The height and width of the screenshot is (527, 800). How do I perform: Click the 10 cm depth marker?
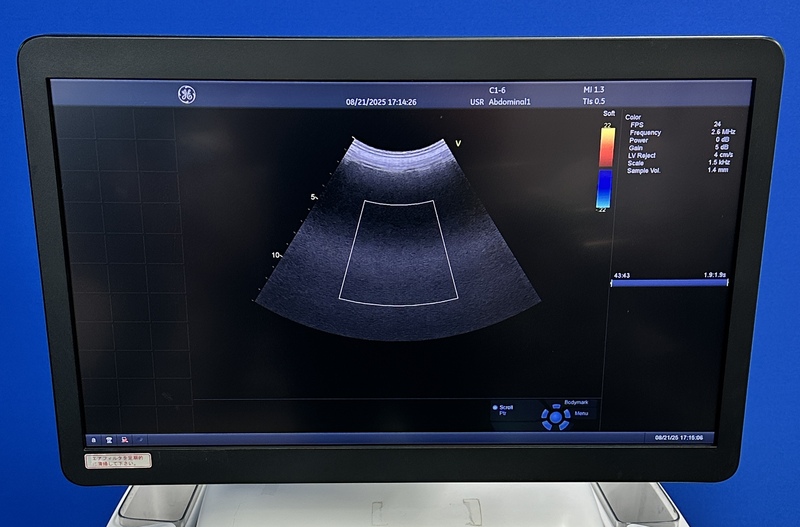click(275, 256)
